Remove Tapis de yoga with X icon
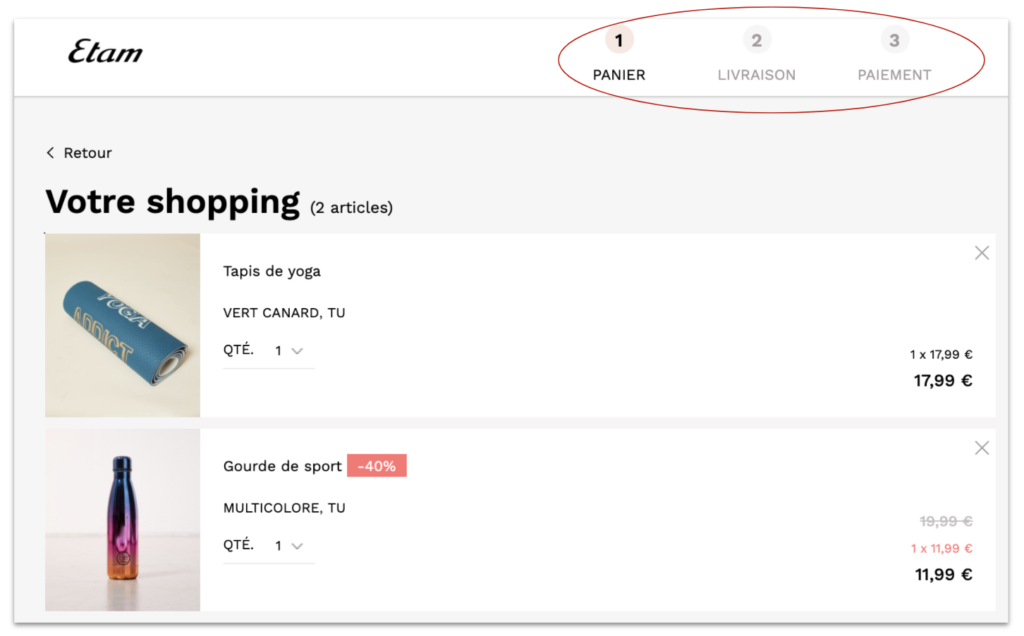This screenshot has height=636, width=1024. tap(981, 253)
